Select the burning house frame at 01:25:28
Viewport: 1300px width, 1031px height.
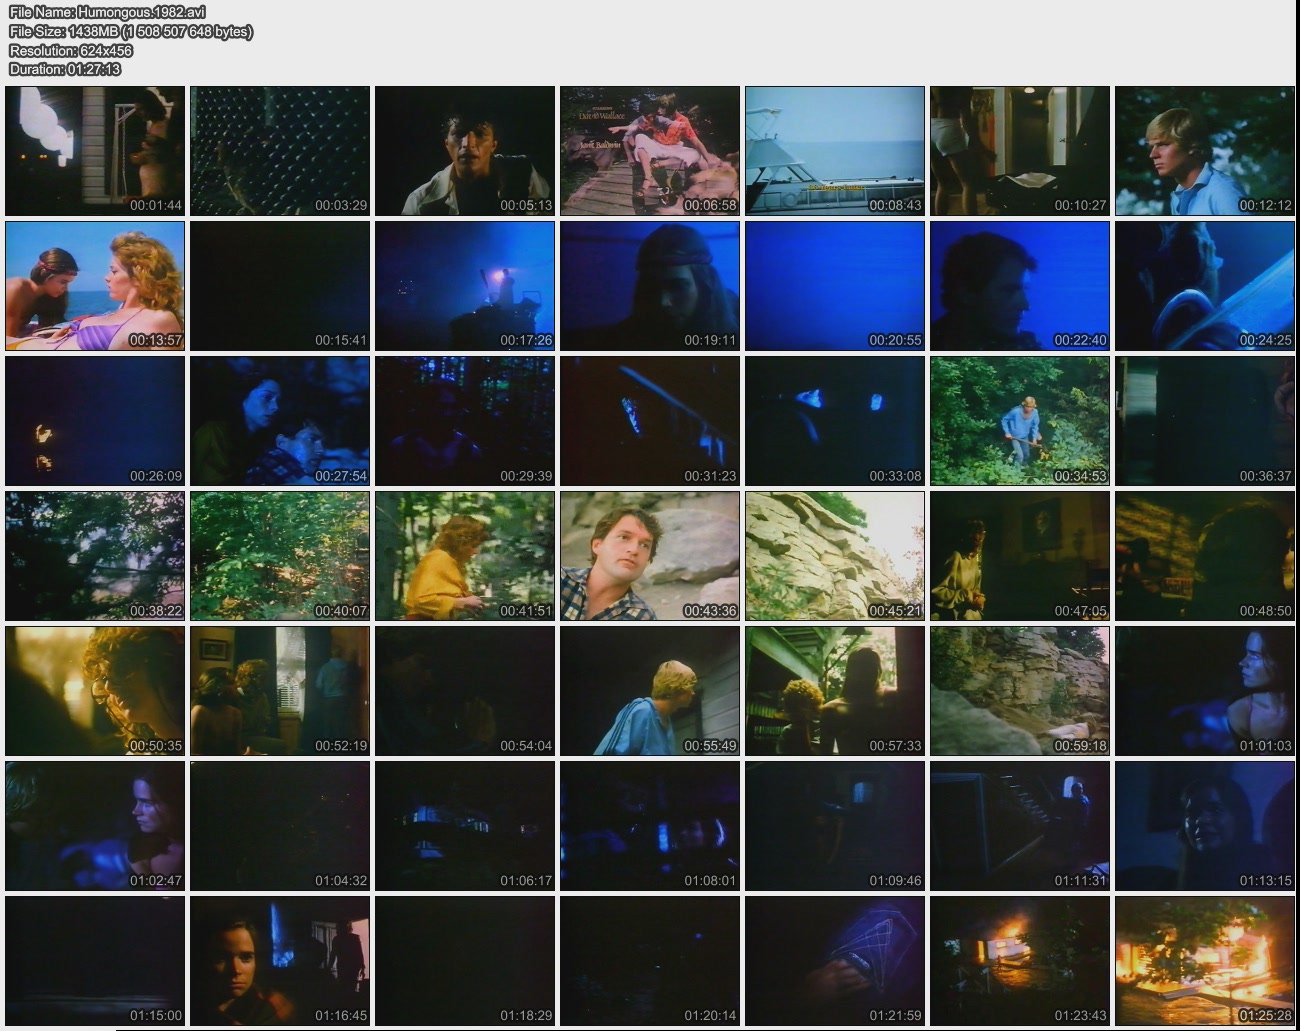(1205, 961)
